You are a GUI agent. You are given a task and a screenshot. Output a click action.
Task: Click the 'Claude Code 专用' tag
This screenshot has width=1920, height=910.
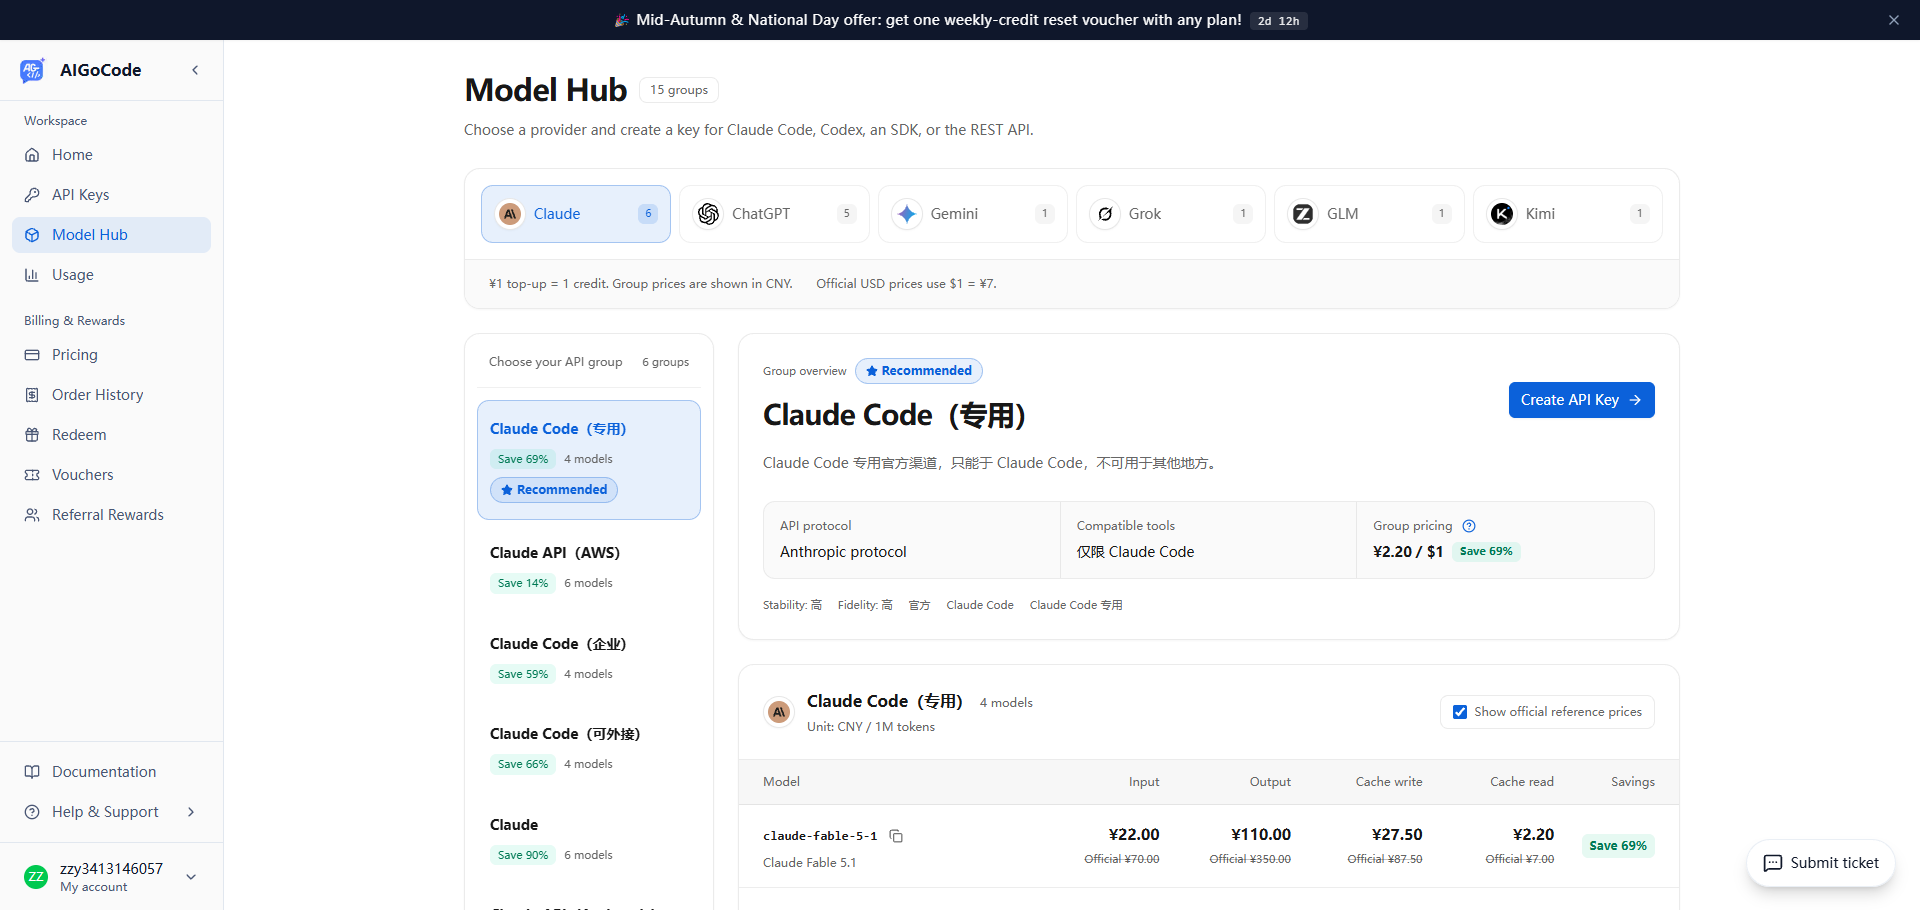[1076, 605]
